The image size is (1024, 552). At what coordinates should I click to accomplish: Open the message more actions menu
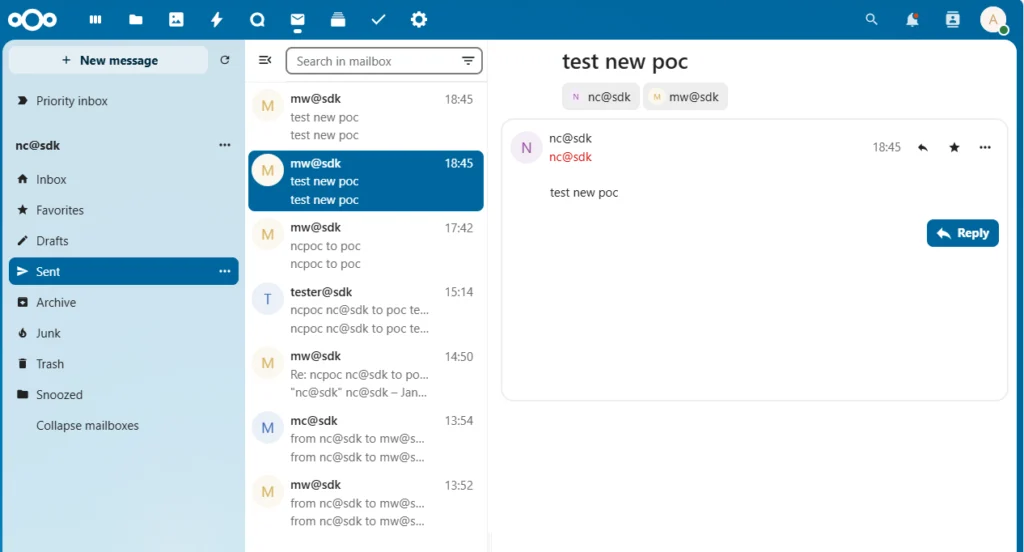985,147
